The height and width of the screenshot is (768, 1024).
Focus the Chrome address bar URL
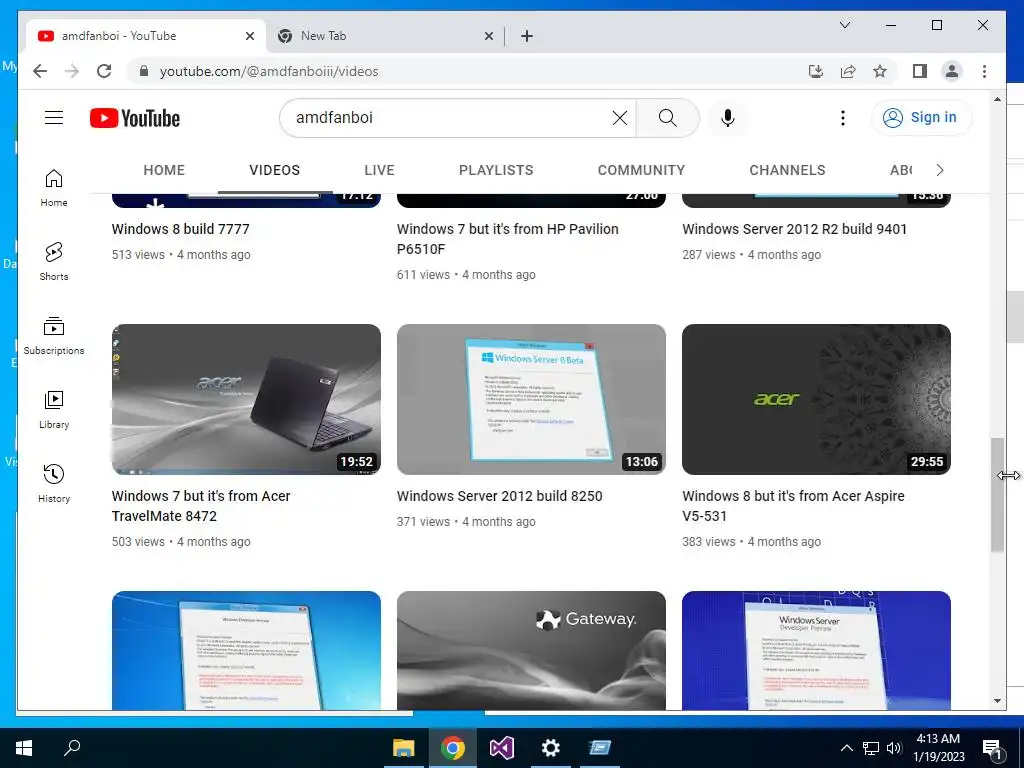(x=268, y=71)
